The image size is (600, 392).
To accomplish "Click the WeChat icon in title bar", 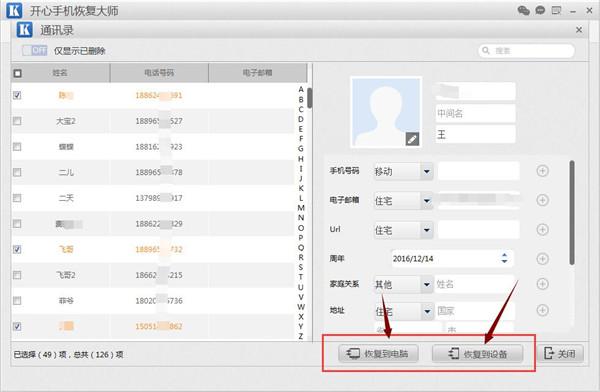I will coord(523,10).
